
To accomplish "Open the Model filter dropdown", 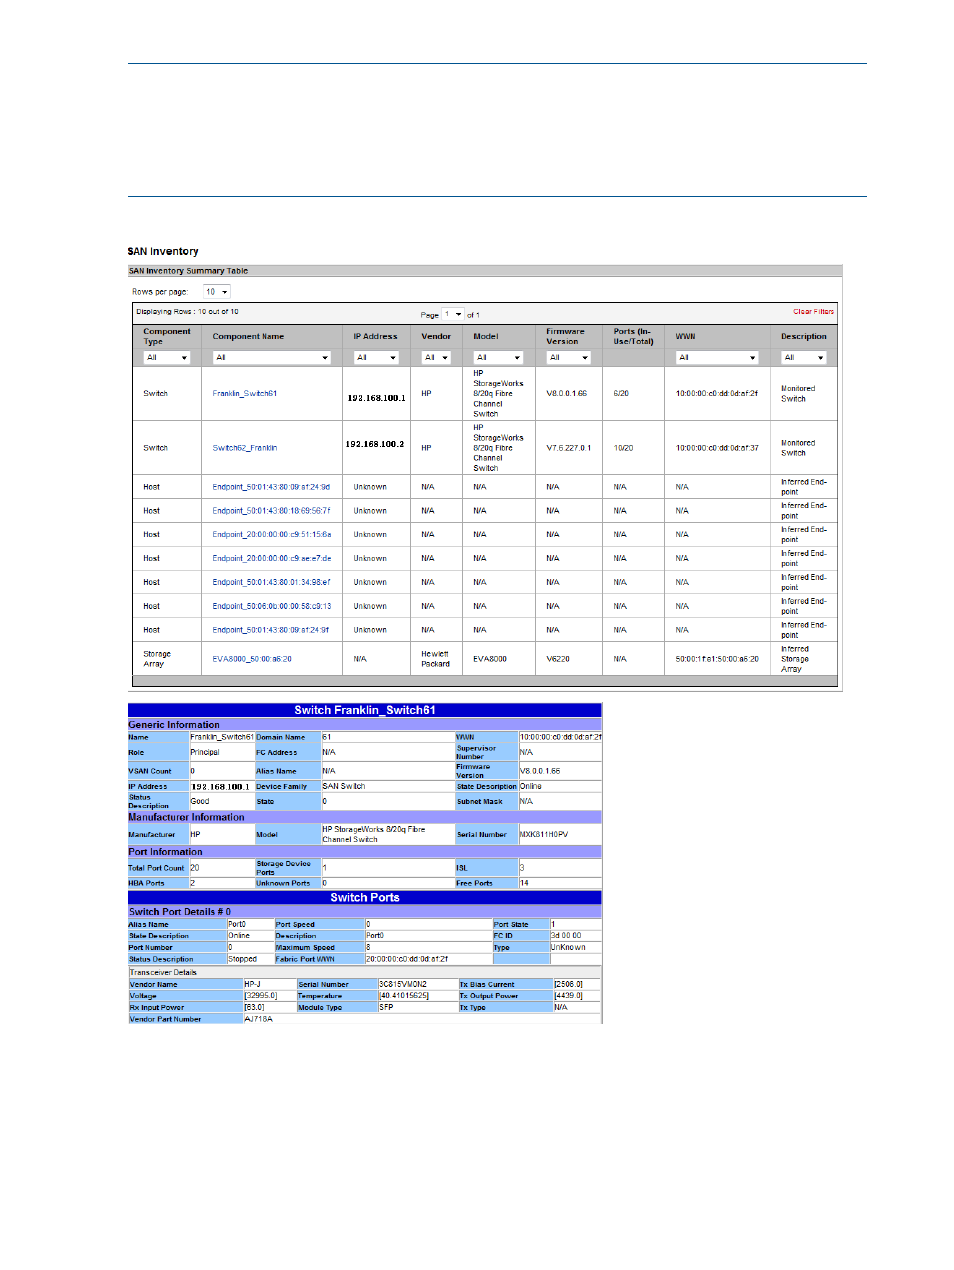I will pos(498,358).
